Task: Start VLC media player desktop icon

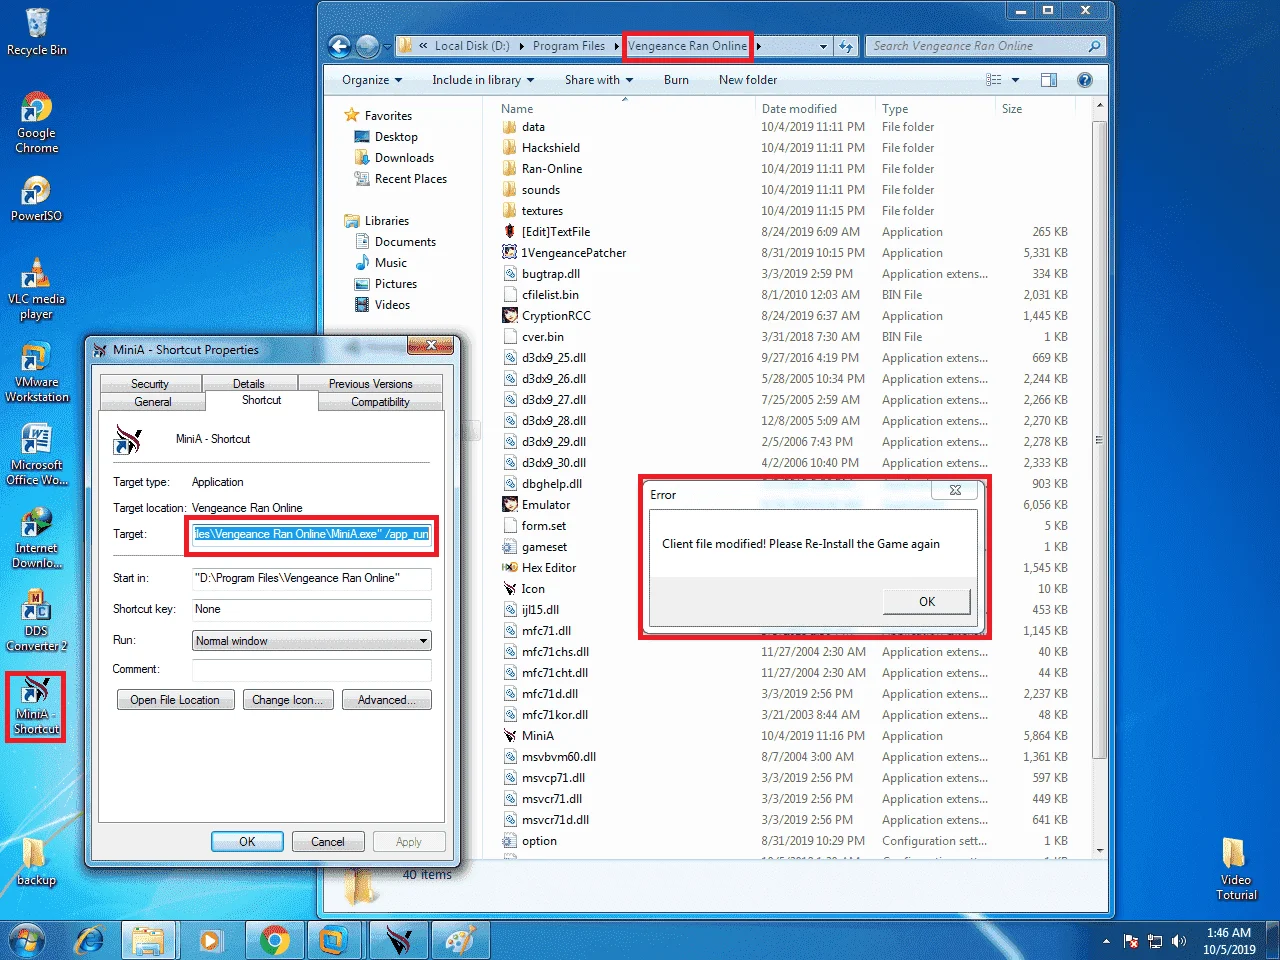Action: (x=37, y=289)
